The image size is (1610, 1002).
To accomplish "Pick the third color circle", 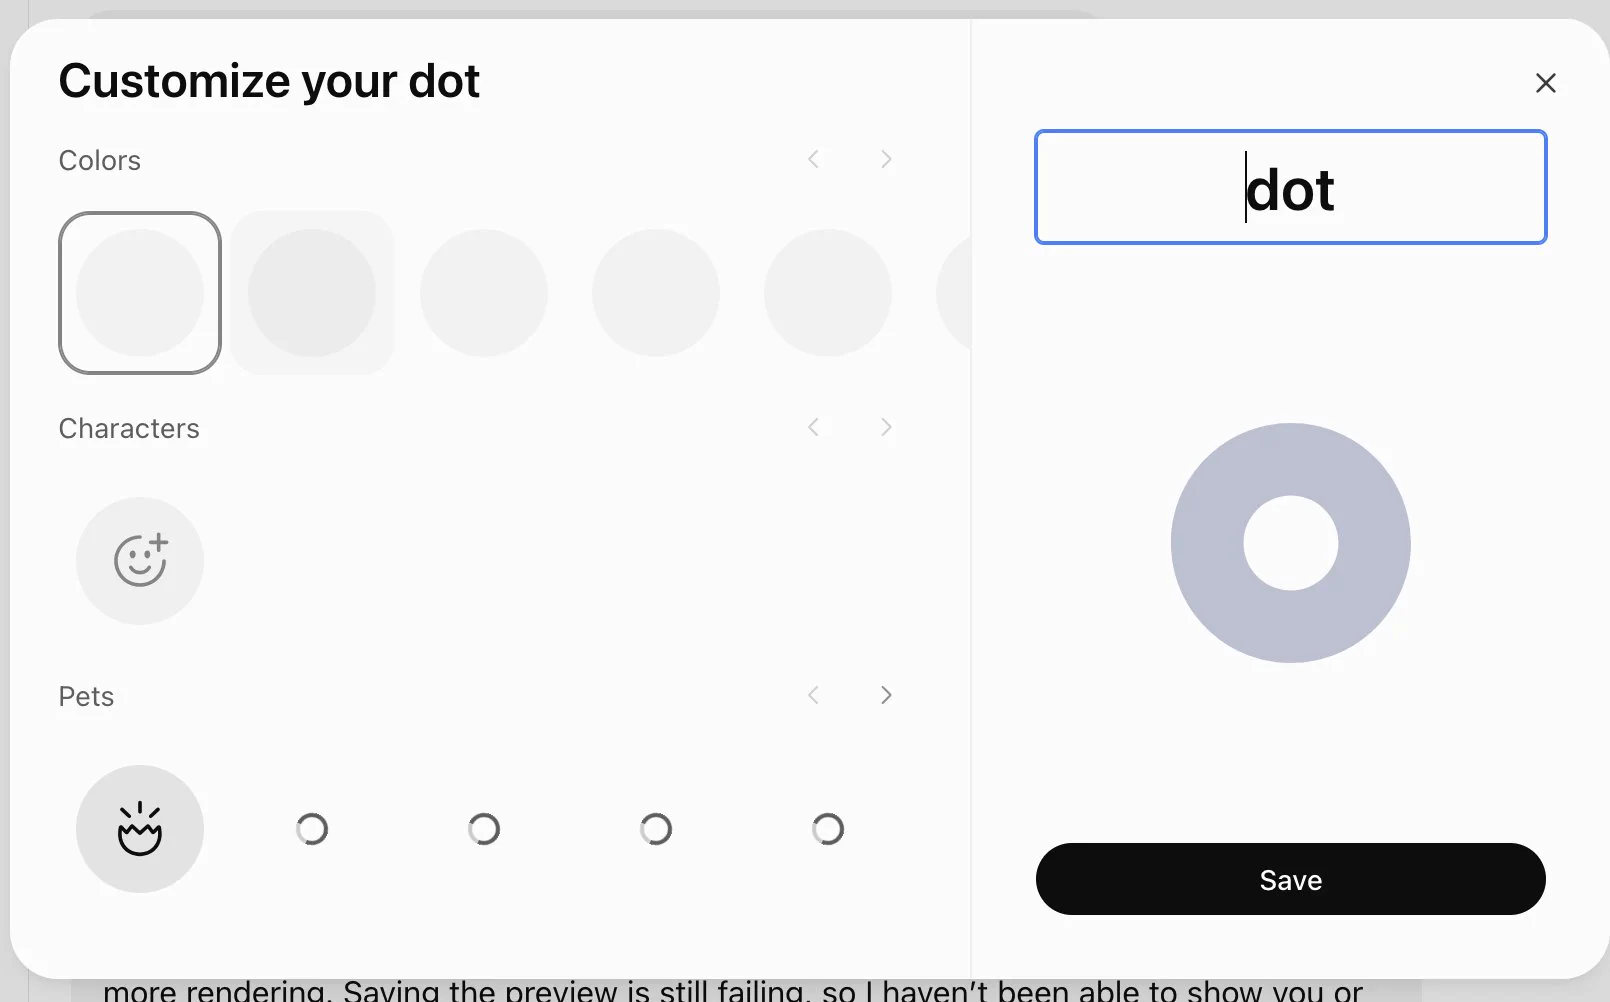I will pyautogui.click(x=484, y=293).
